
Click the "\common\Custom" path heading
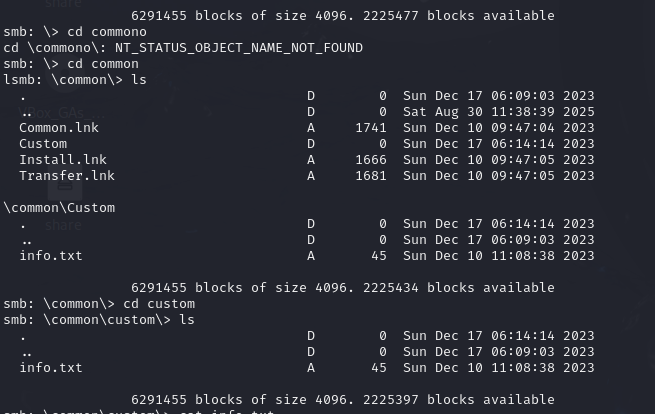pyautogui.click(x=59, y=208)
